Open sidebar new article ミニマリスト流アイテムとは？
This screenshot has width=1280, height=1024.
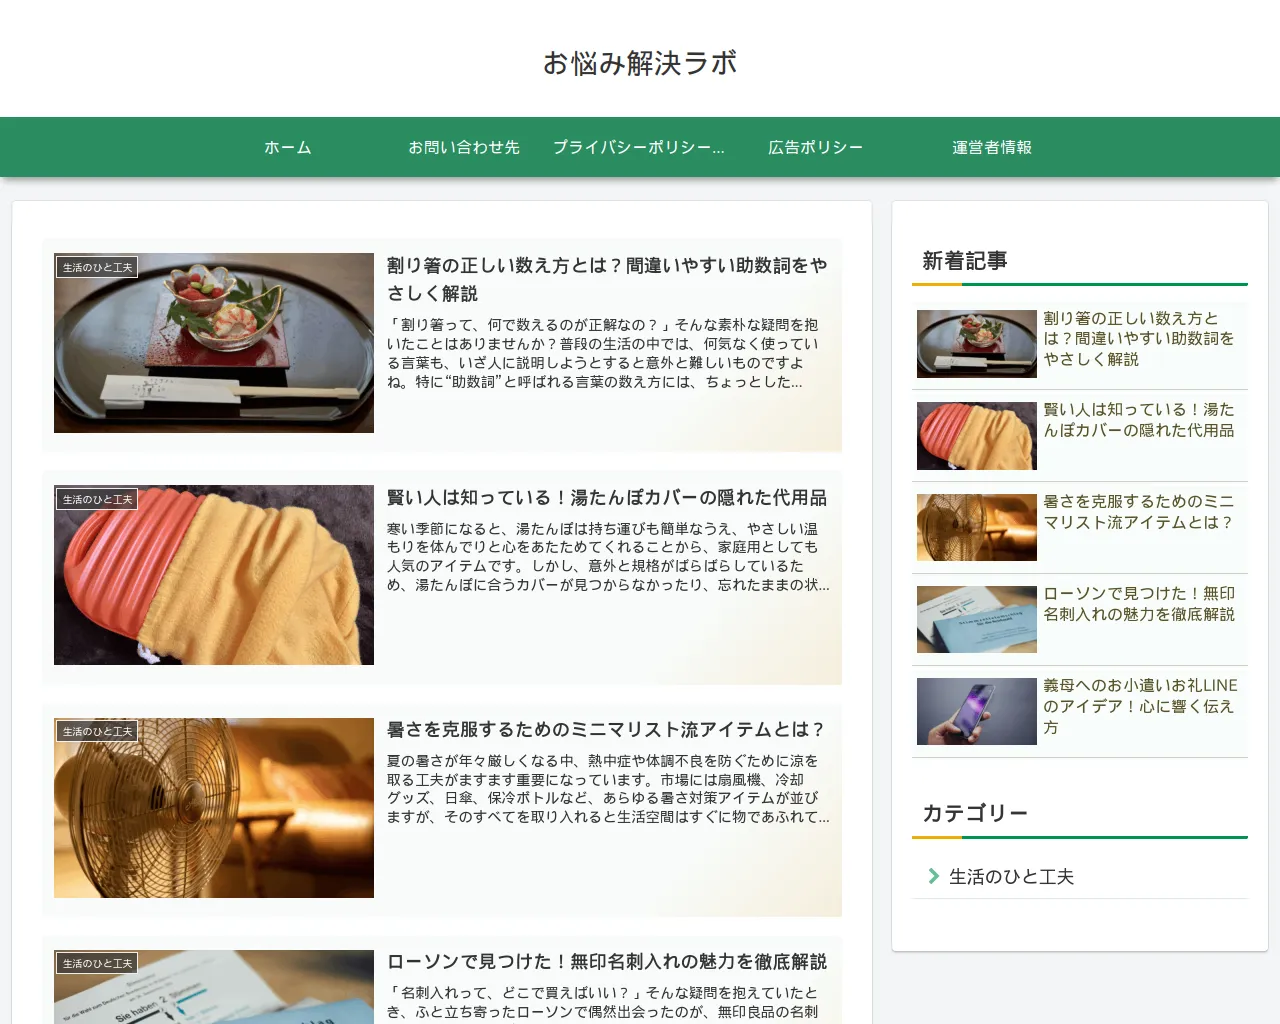pos(1140,512)
